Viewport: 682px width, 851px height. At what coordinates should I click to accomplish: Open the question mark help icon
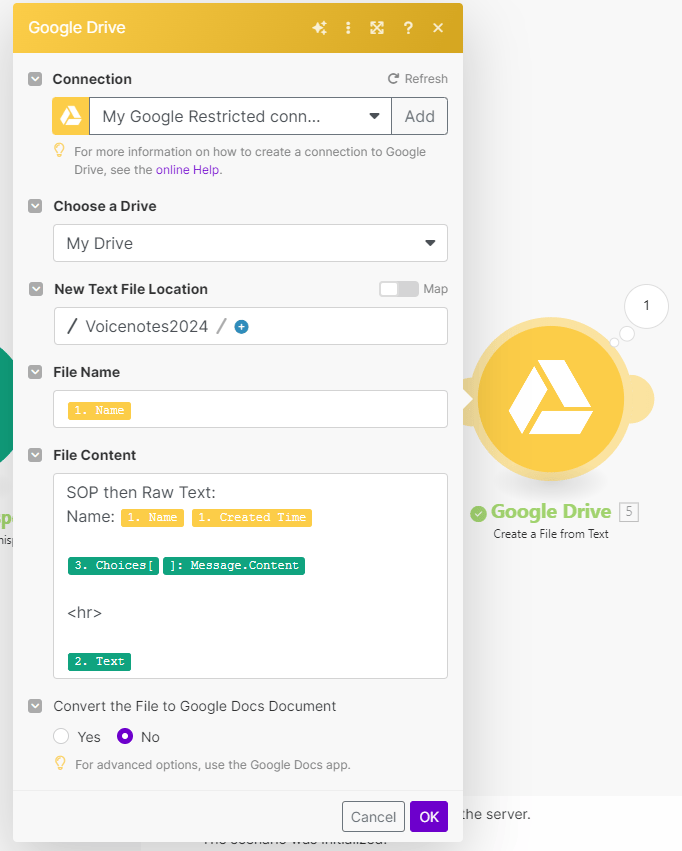pyautogui.click(x=408, y=28)
